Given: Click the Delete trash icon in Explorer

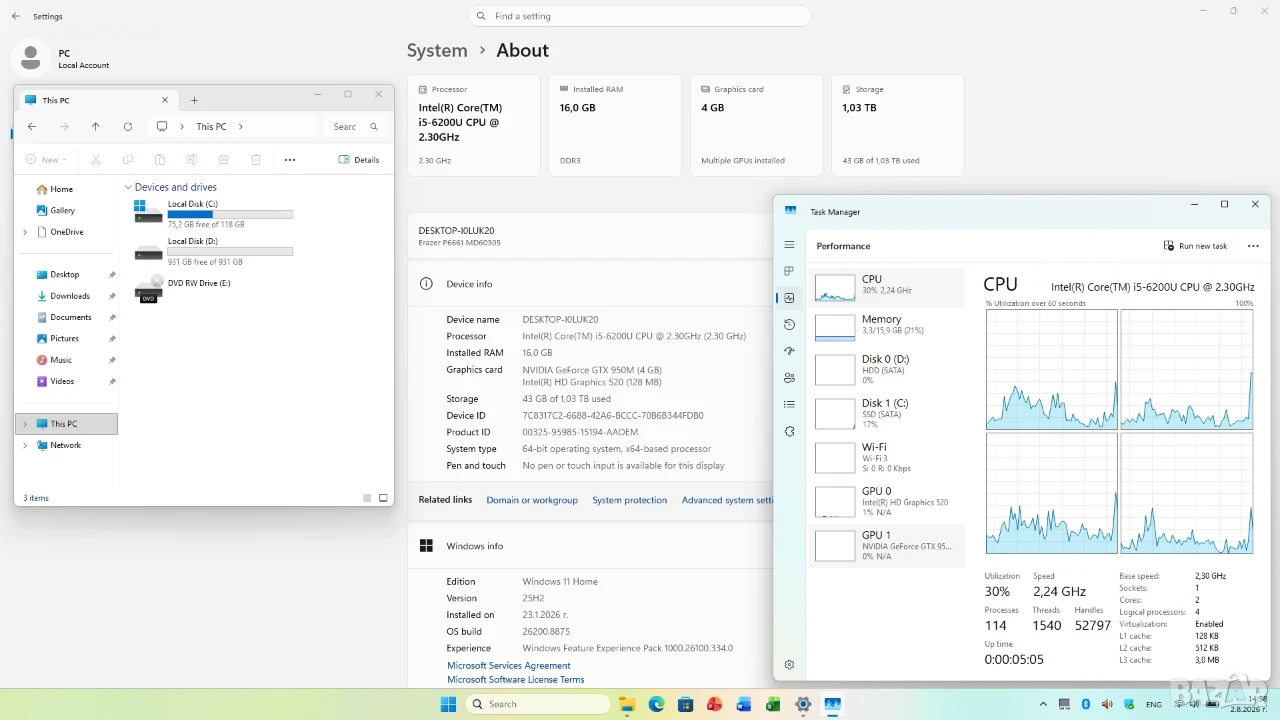Looking at the screenshot, I should coord(256,160).
